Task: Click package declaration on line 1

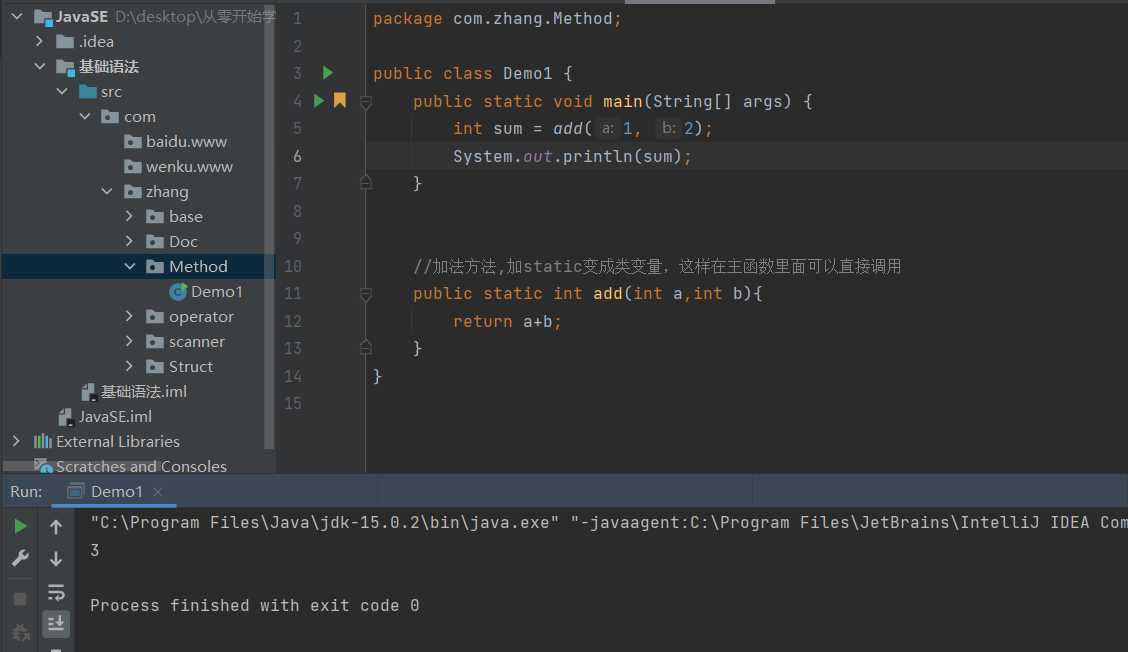Action: pyautogui.click(x=497, y=18)
